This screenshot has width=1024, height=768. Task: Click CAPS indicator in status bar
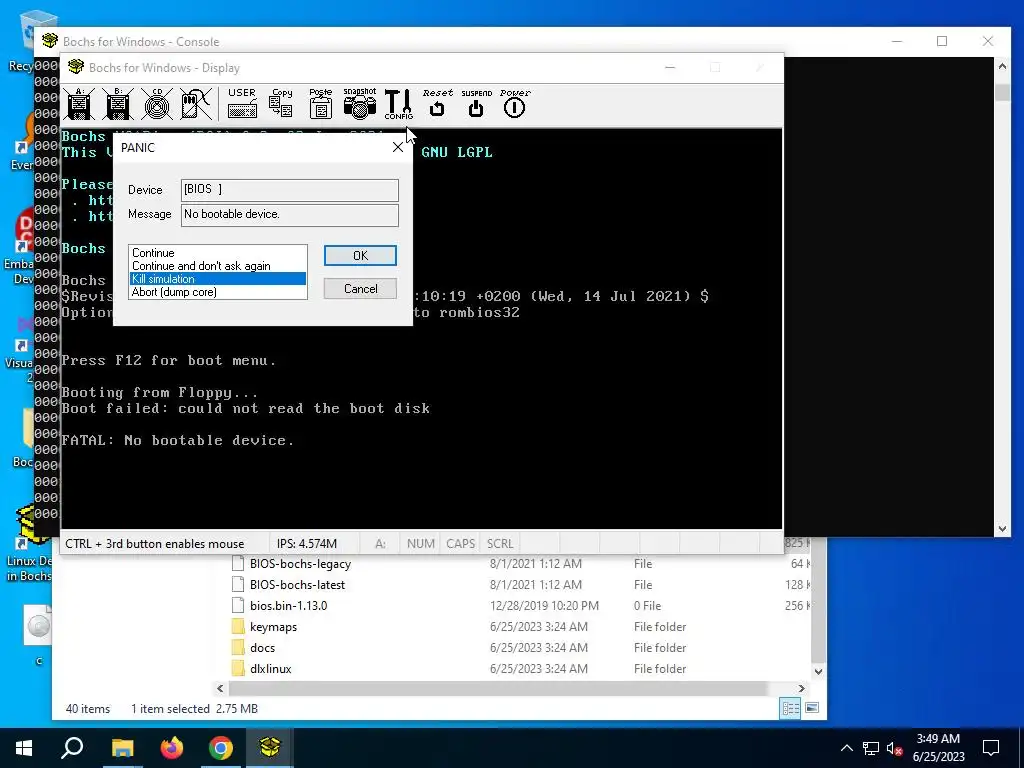coord(460,543)
